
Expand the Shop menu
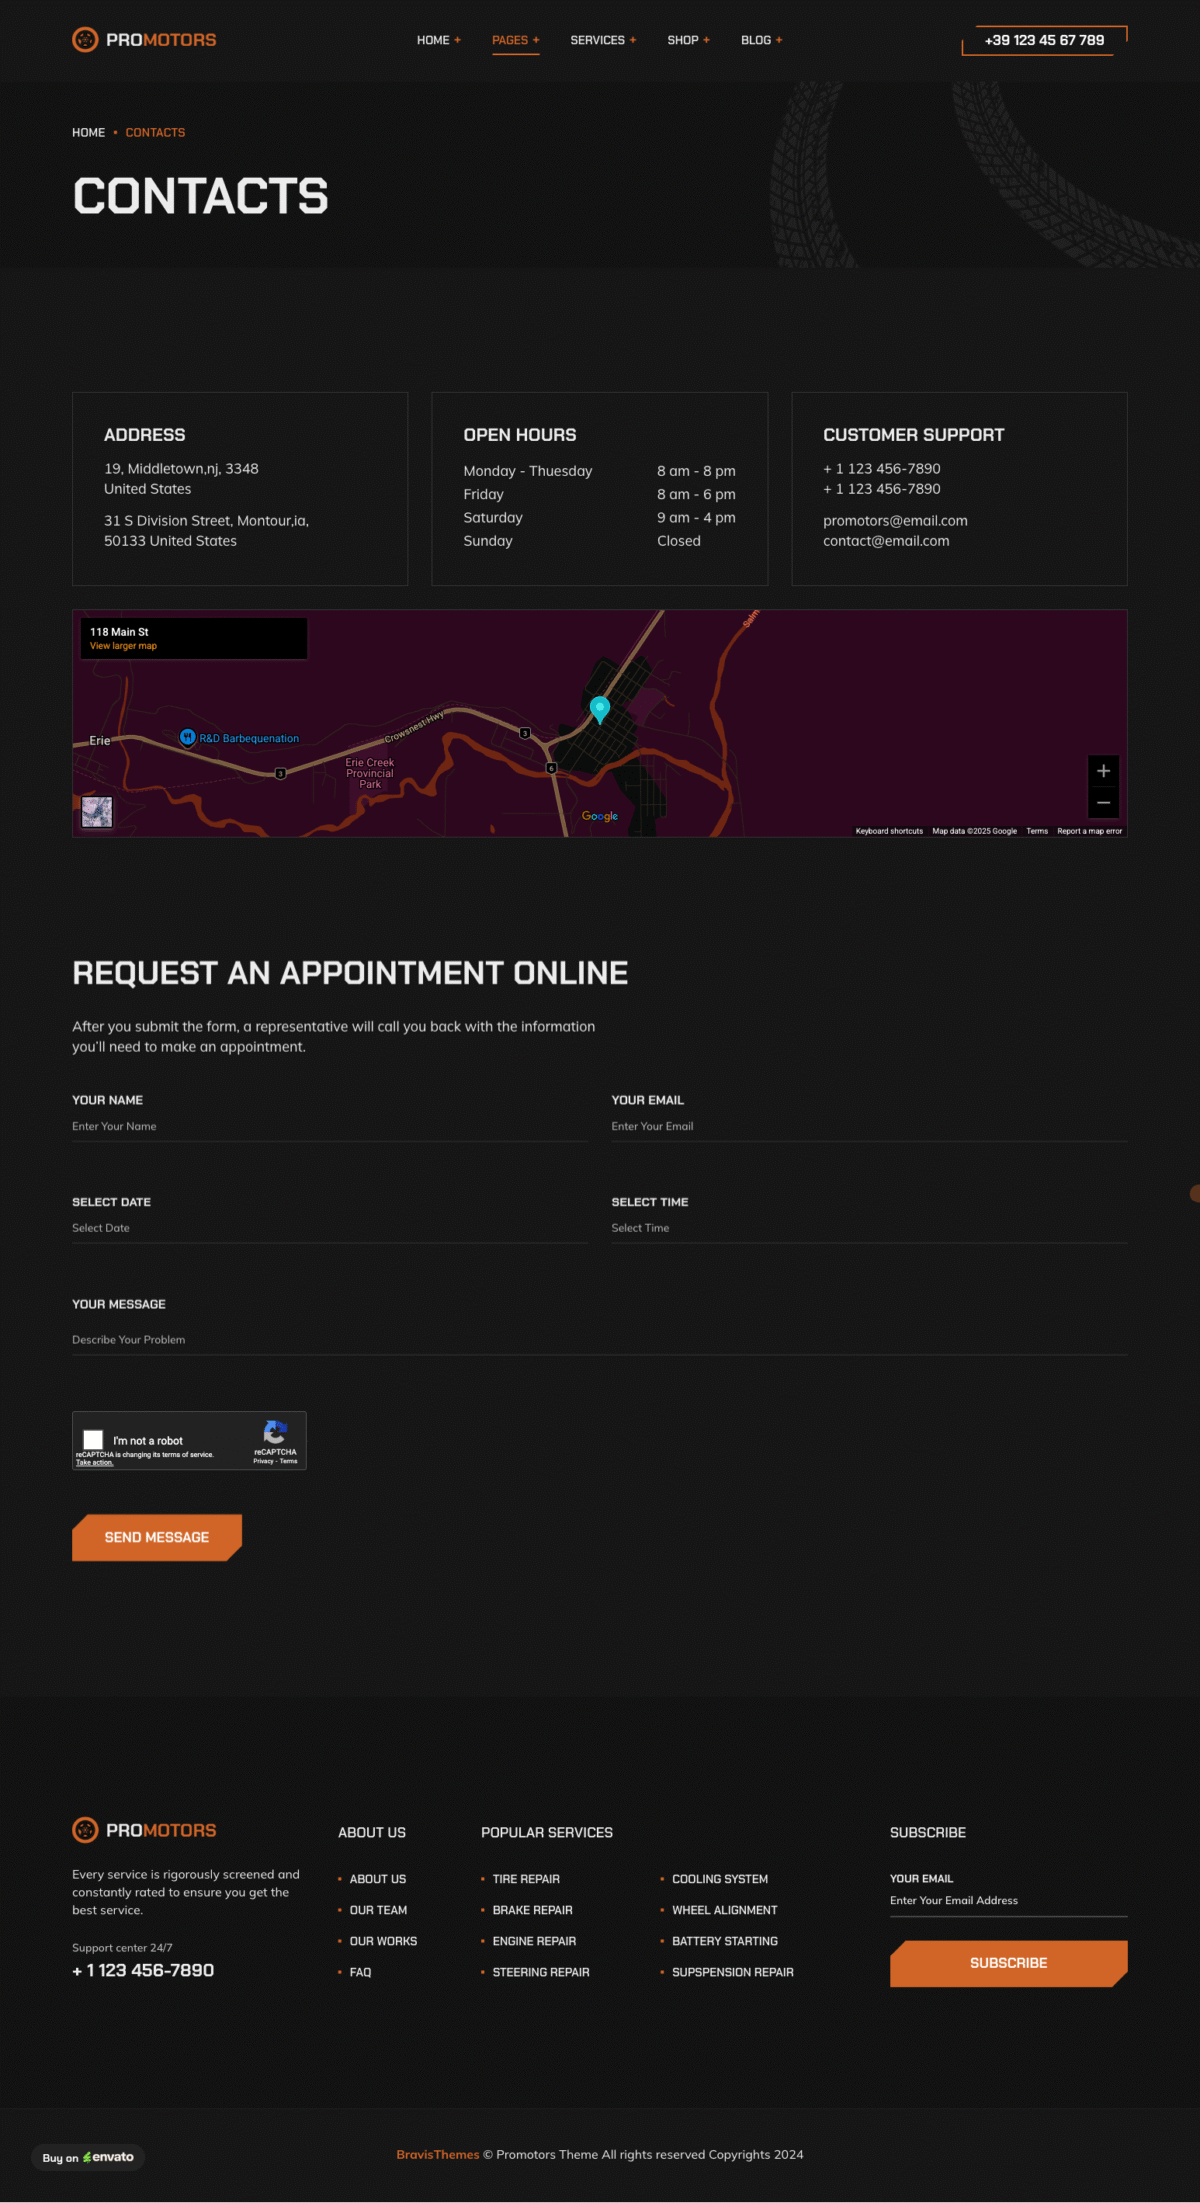[688, 40]
